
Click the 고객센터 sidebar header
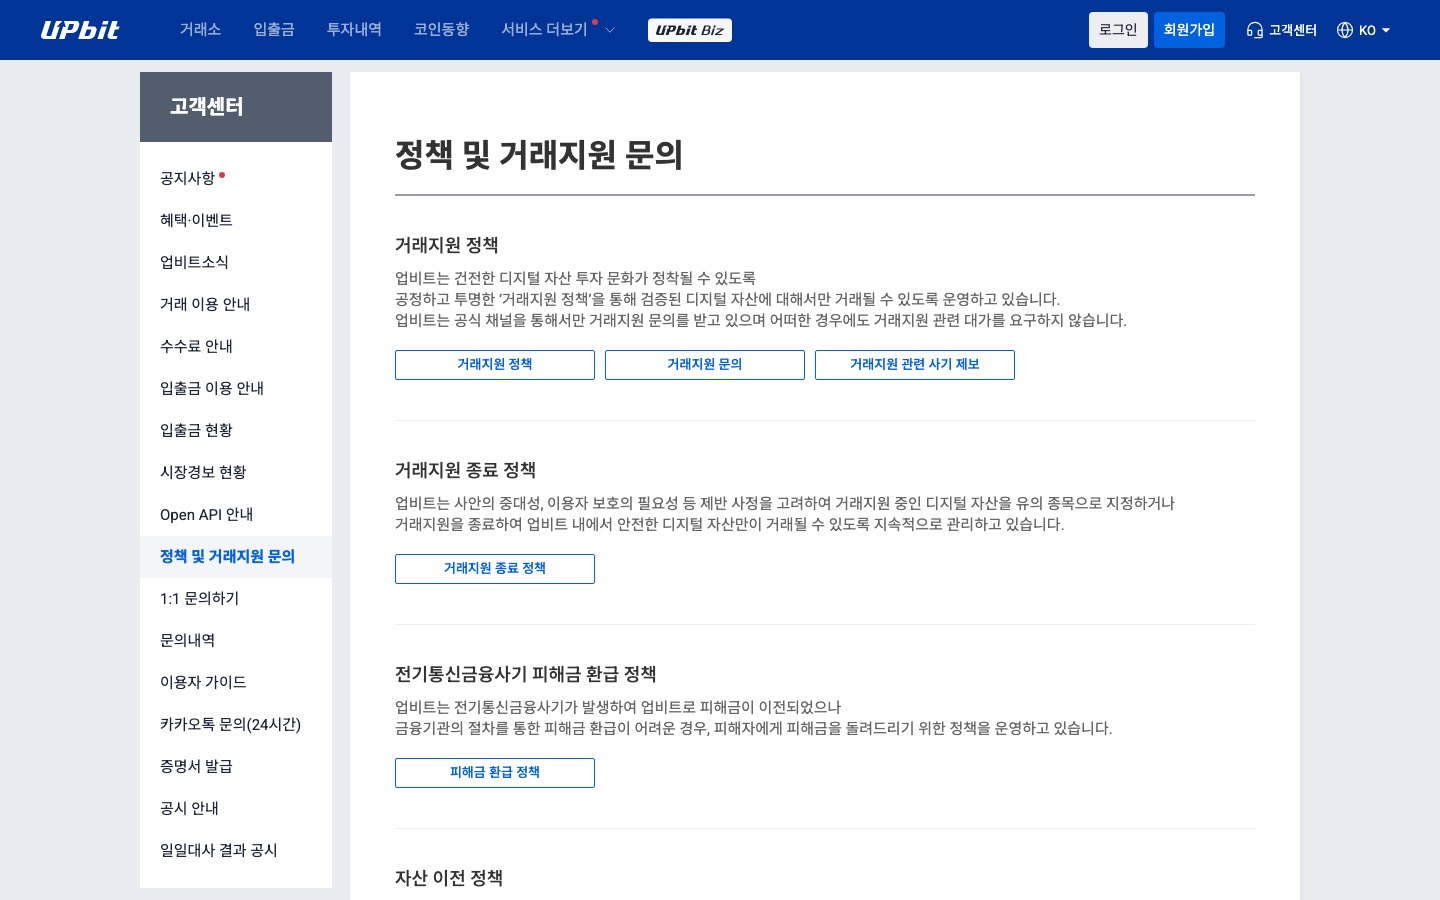point(236,107)
